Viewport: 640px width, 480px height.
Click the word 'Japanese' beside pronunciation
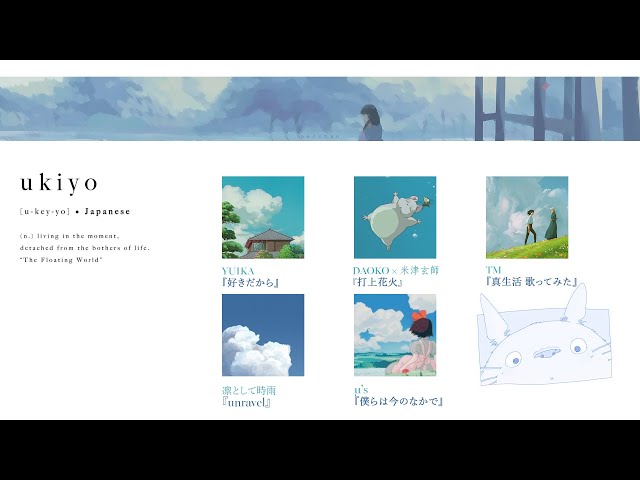107,211
